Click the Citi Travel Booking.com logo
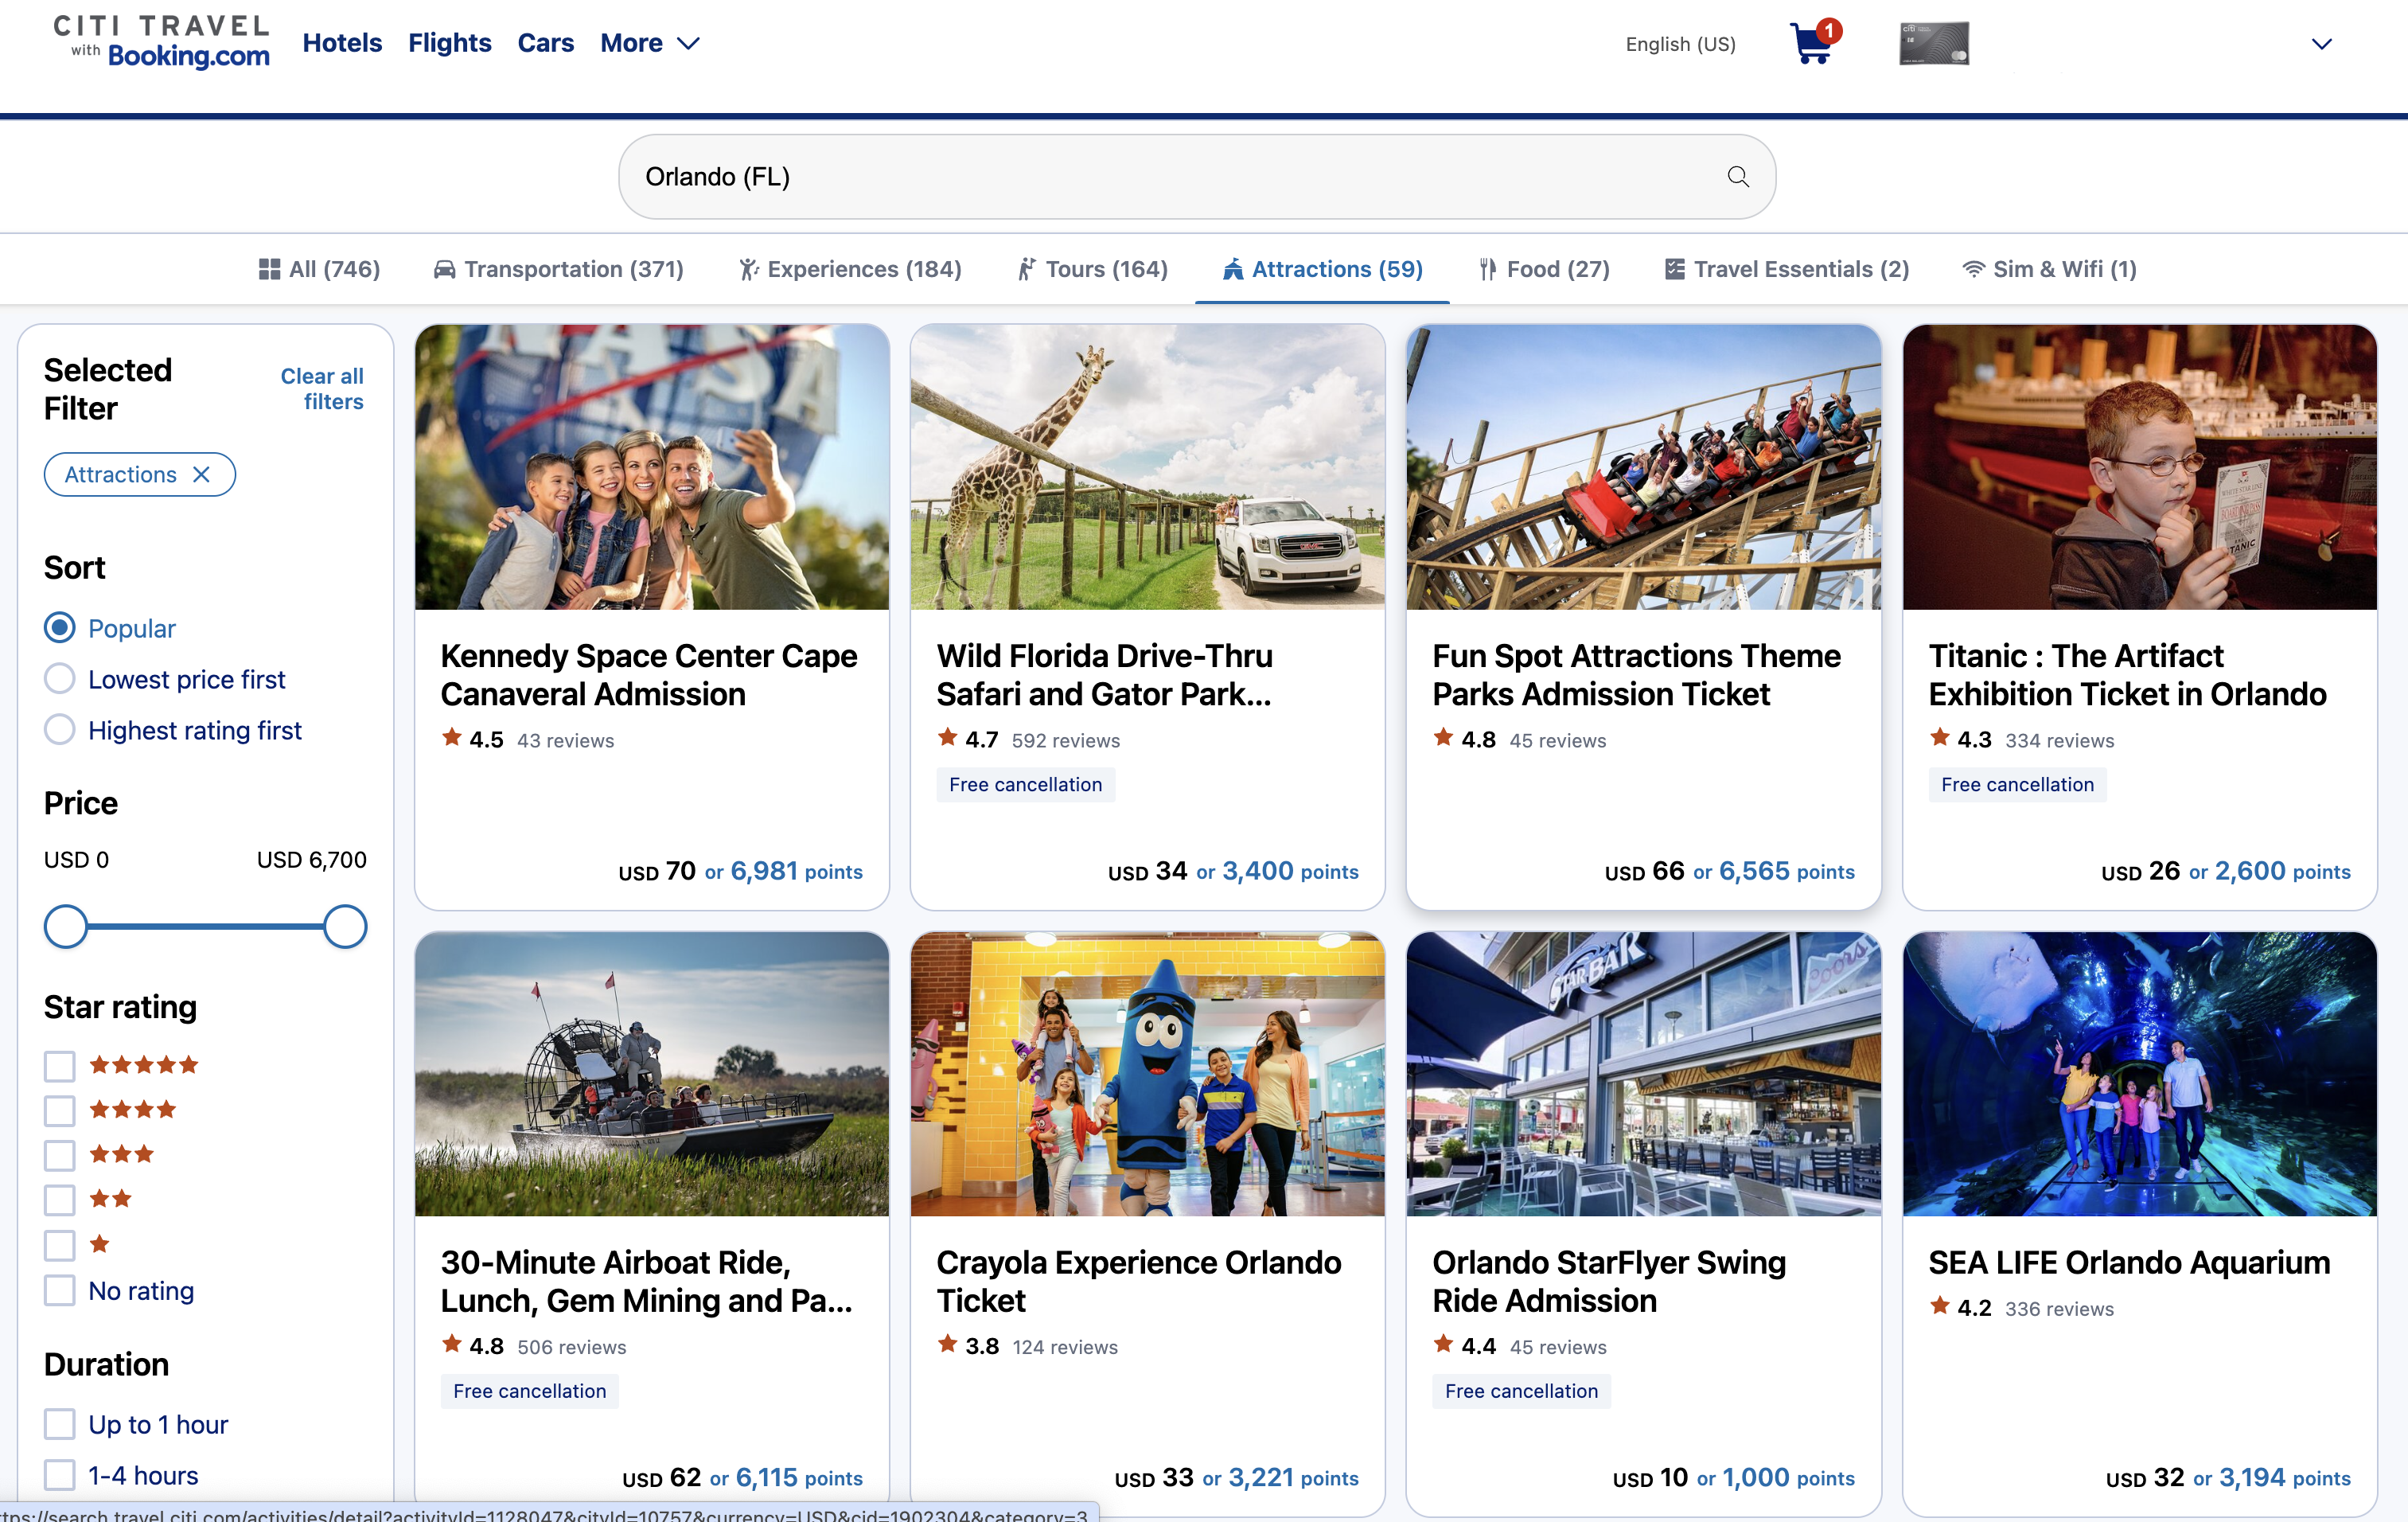Screen dimensions: 2408x1522 tap(162, 42)
